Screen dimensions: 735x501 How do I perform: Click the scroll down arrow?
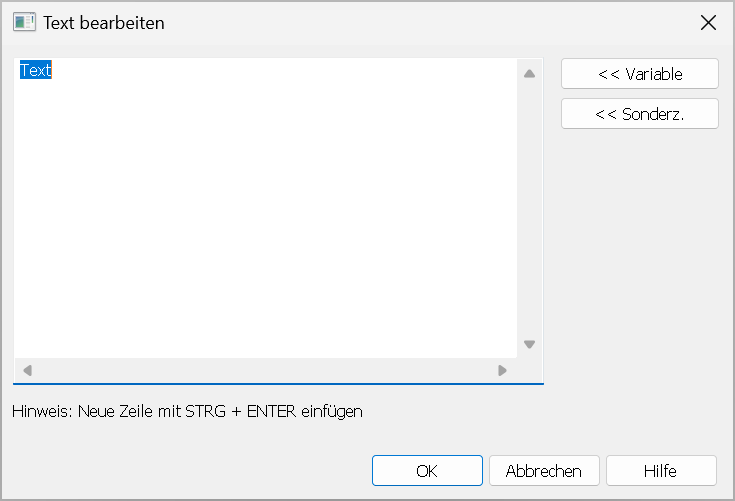530,344
